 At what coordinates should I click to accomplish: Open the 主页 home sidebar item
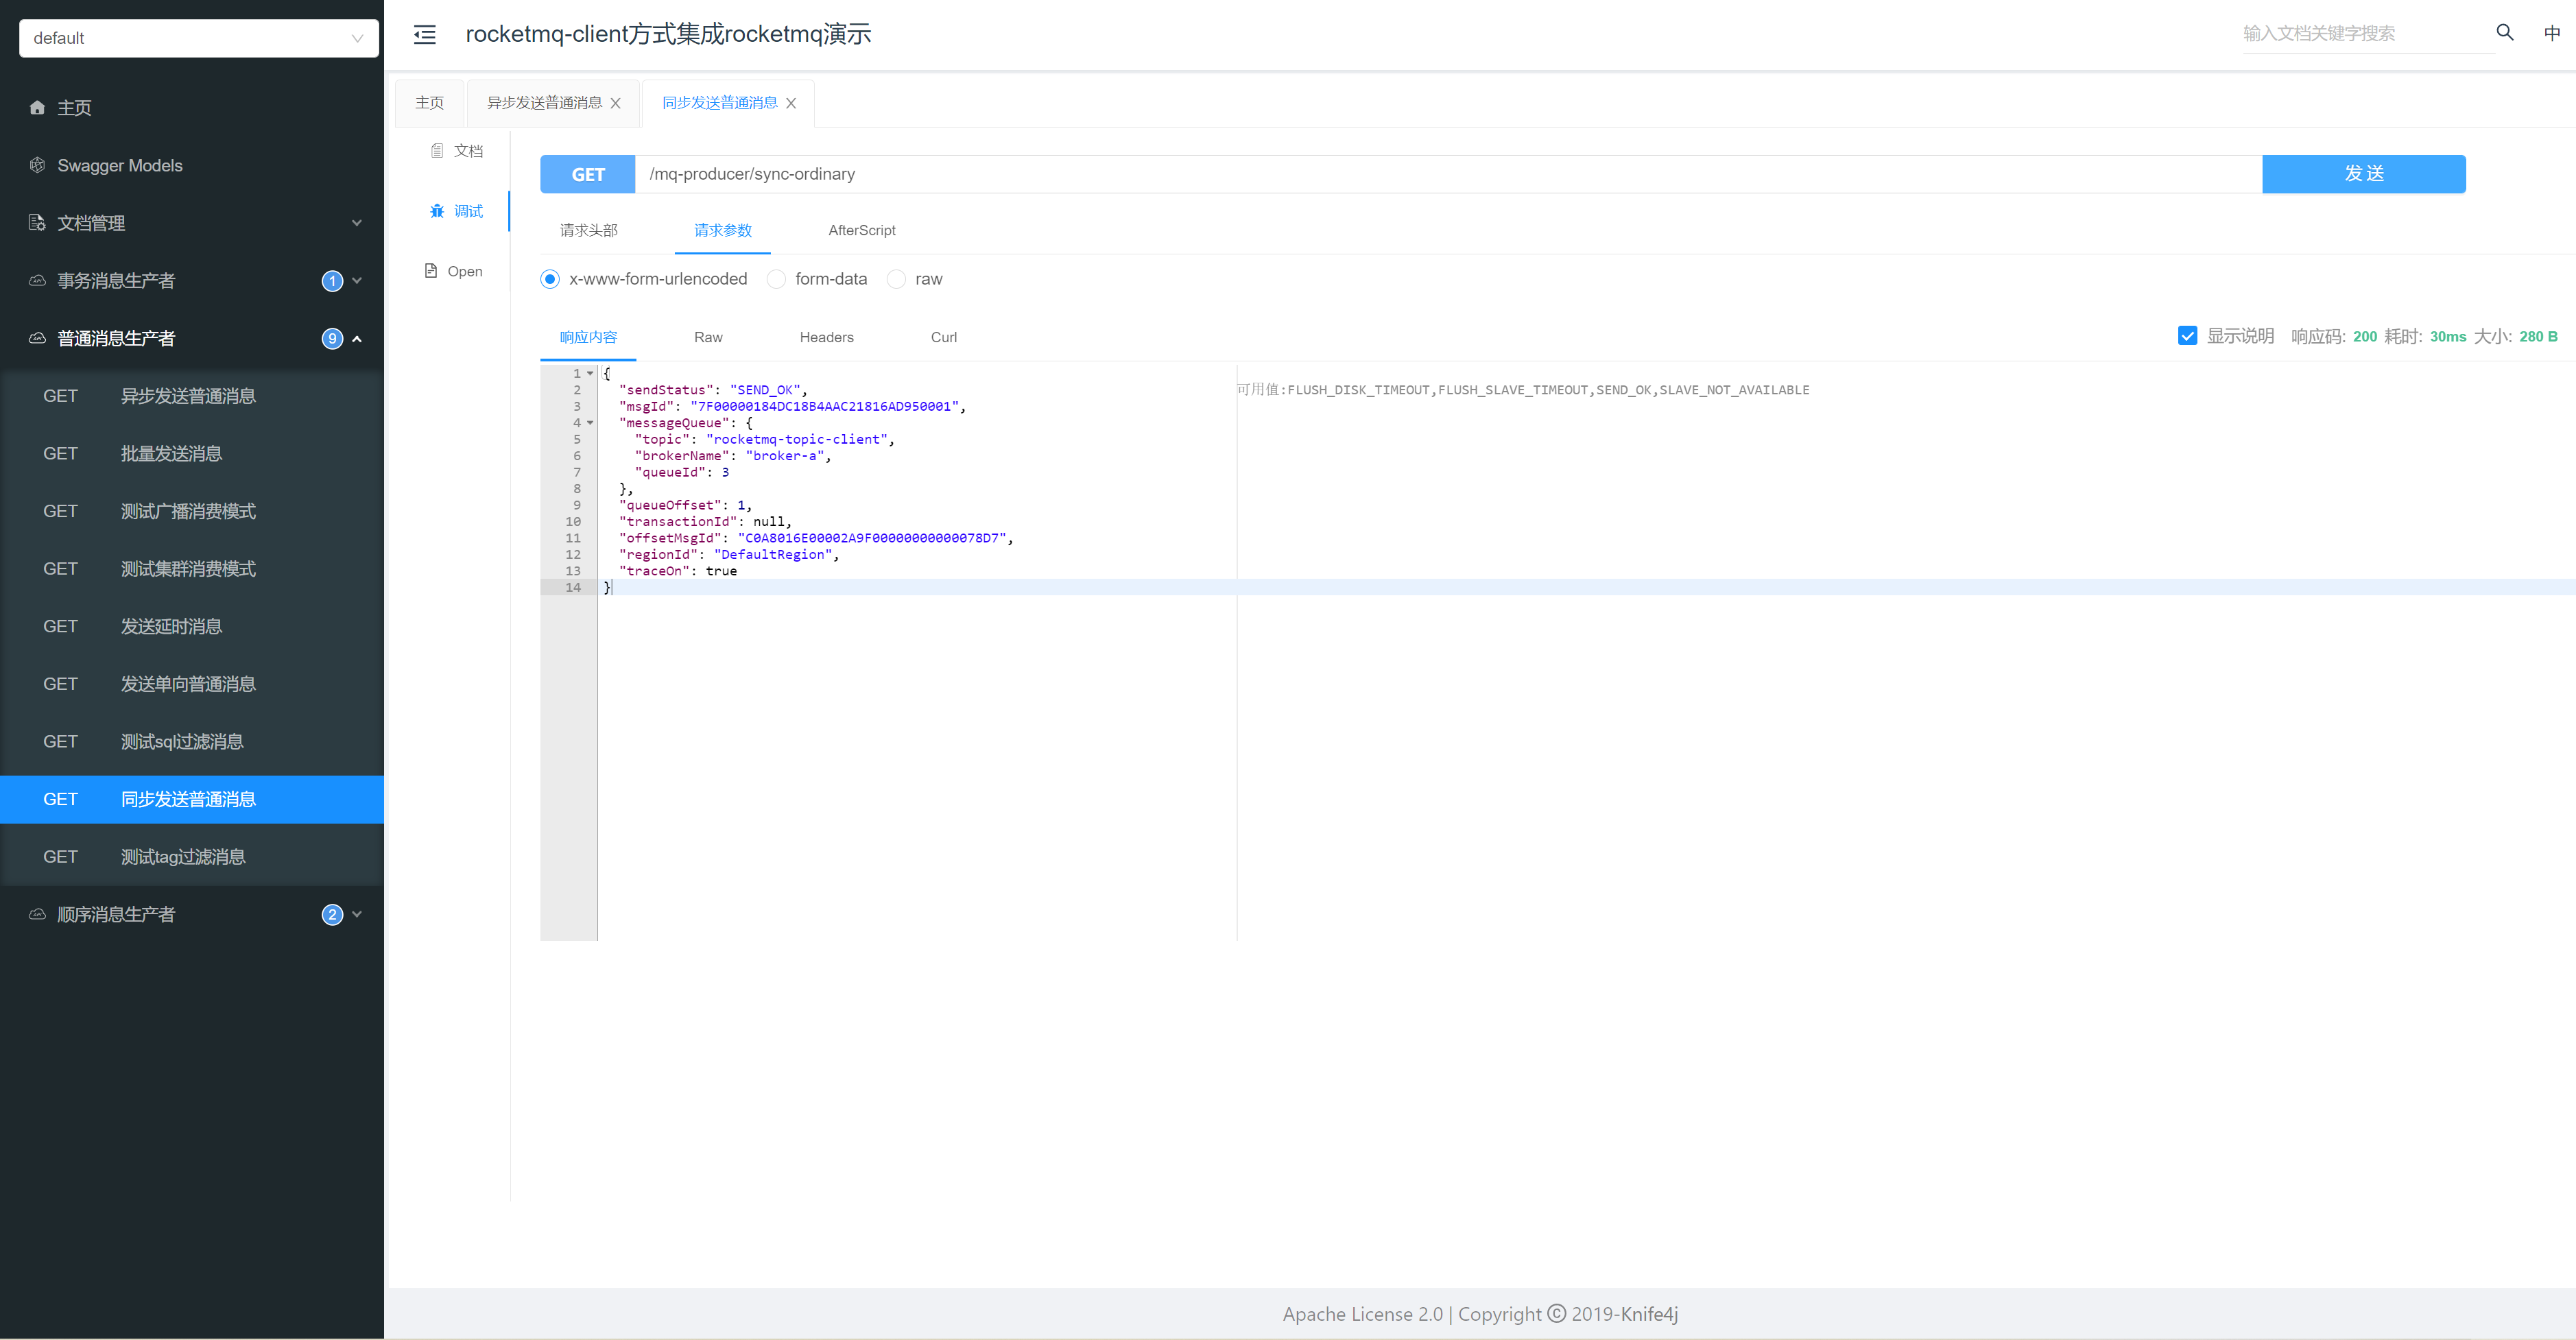point(192,108)
